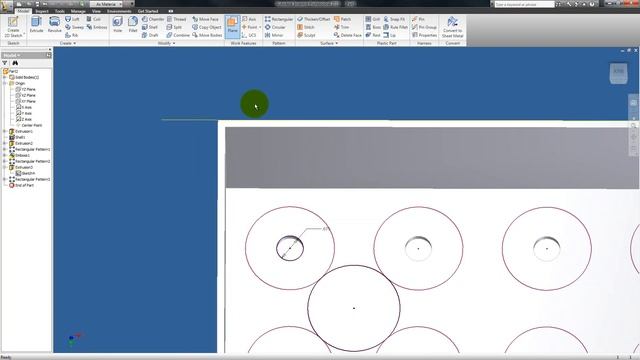Viewport: 640px width, 360px height.
Task: Open the Manage ribbon tab
Action: [78, 11]
